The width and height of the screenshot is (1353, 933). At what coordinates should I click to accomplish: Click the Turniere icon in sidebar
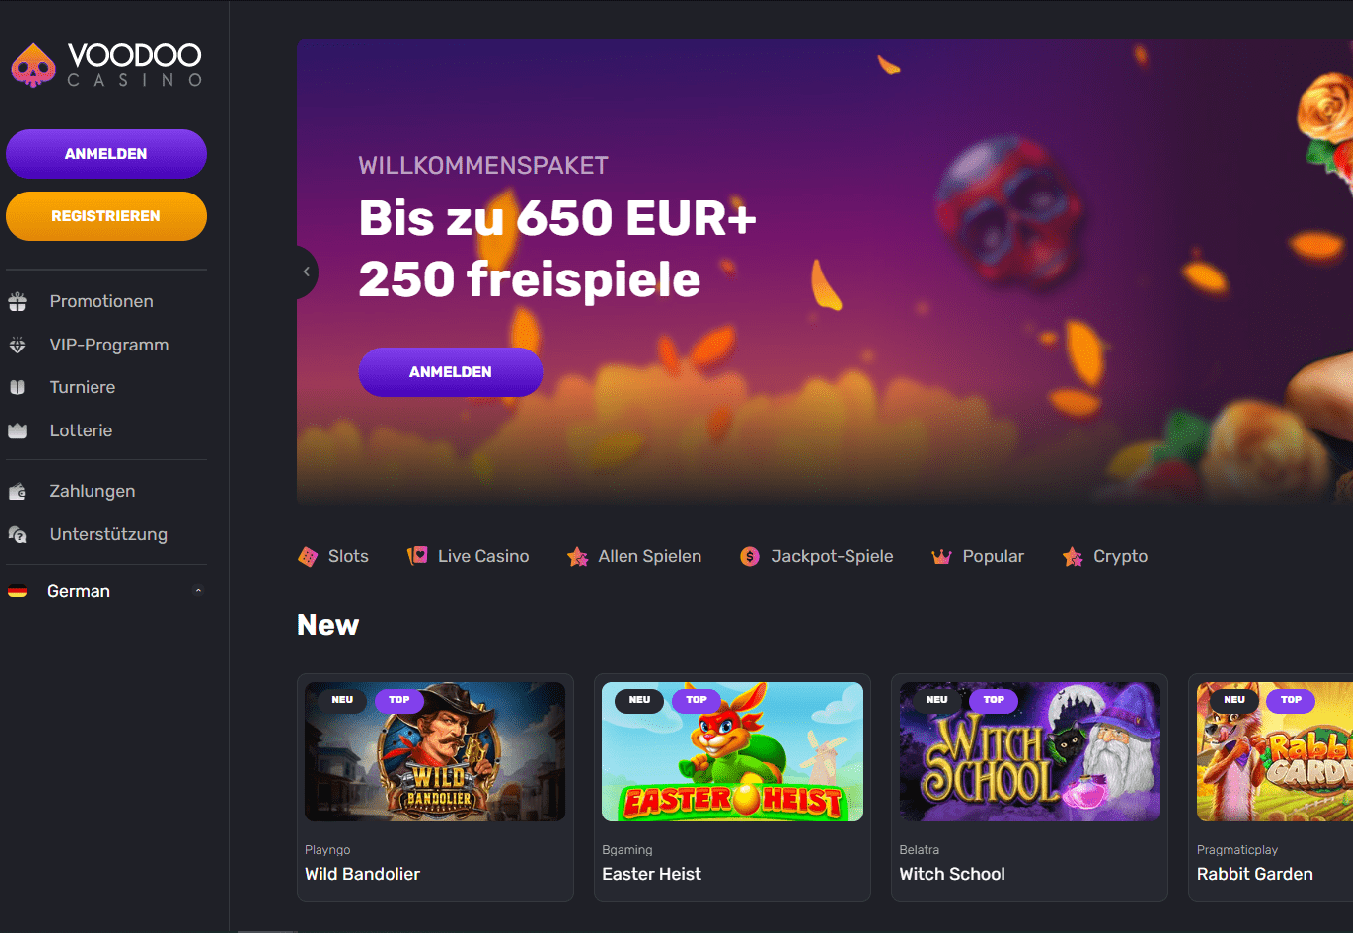tap(18, 387)
